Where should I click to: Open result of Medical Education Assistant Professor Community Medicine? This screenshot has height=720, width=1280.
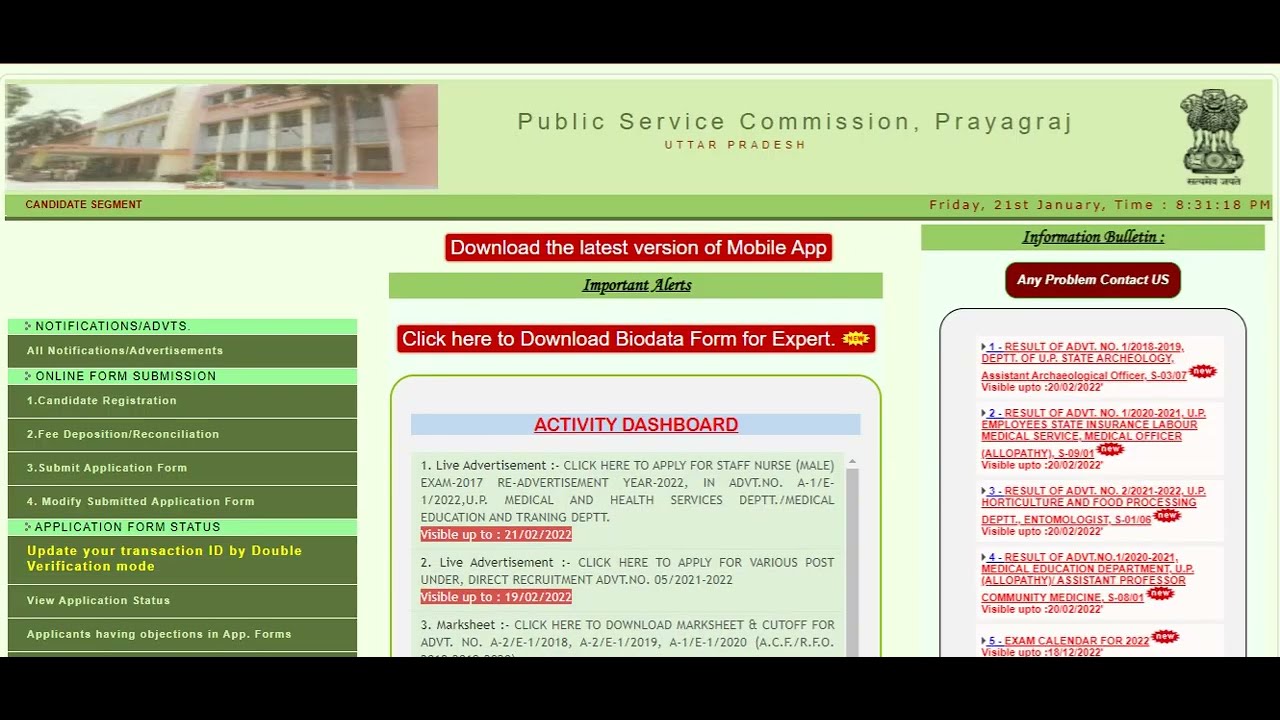point(1087,577)
